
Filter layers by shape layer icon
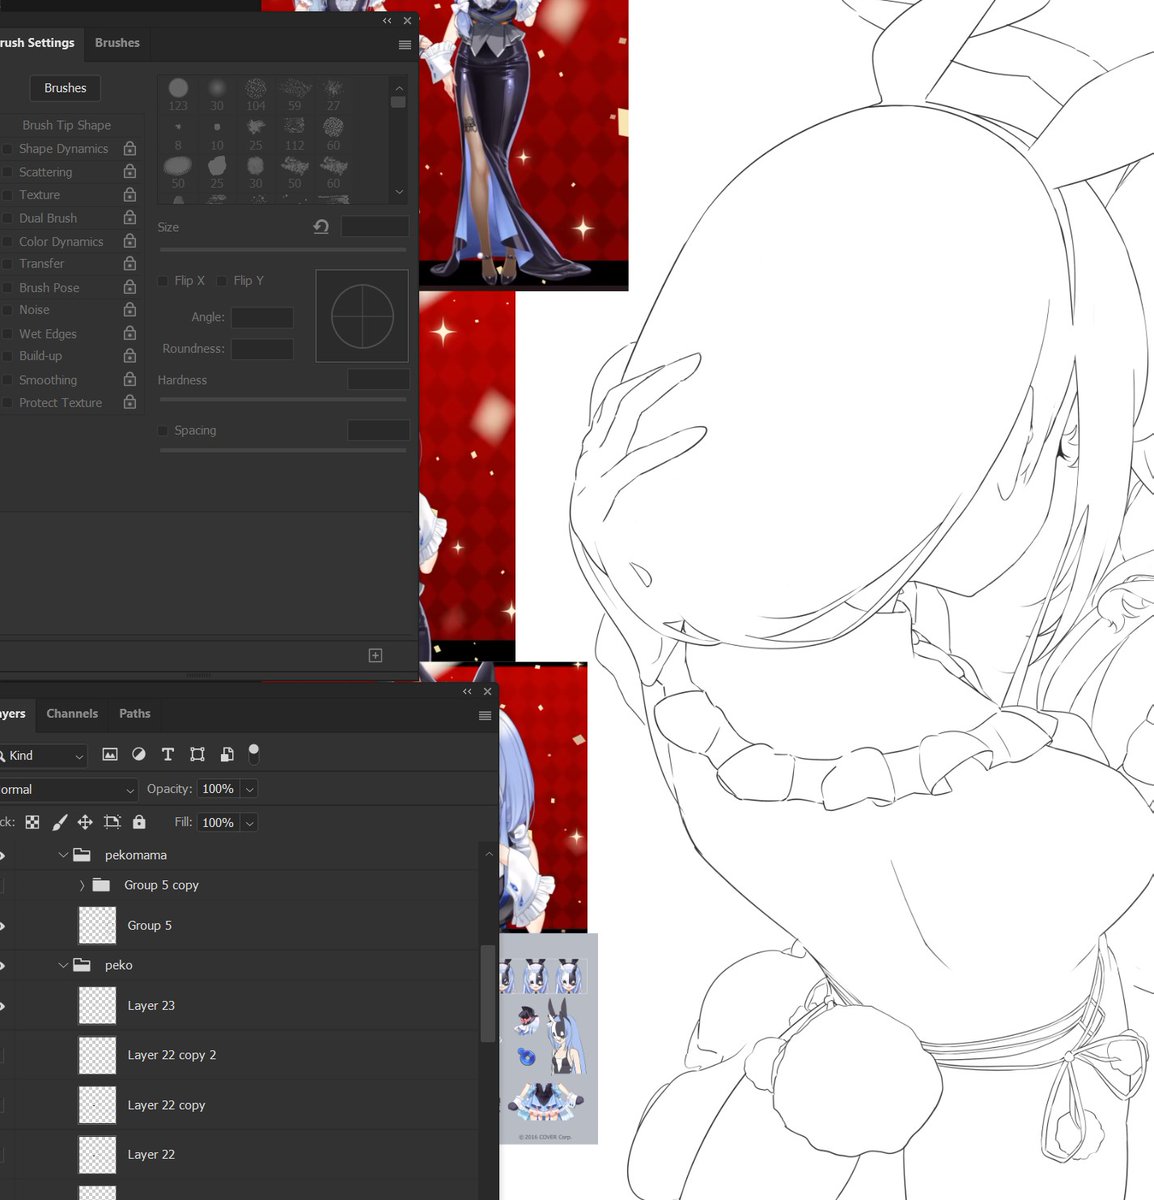pyautogui.click(x=197, y=754)
